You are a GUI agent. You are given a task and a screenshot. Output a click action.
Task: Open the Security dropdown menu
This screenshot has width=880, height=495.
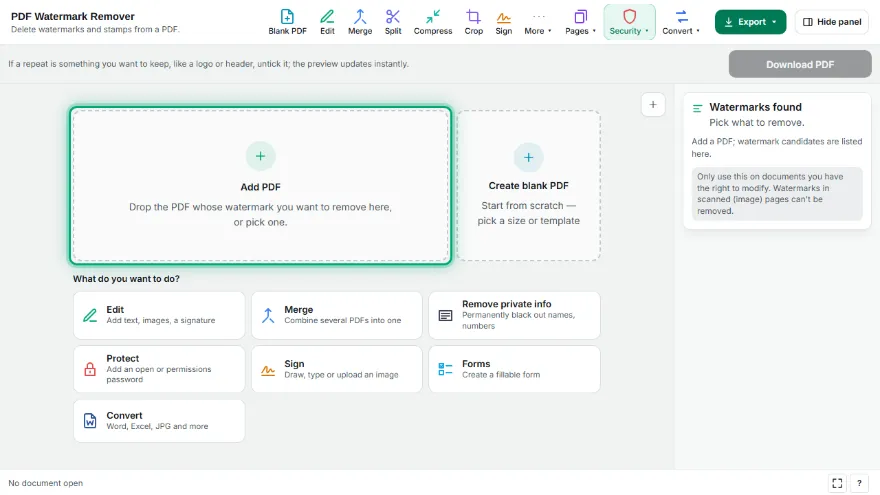[629, 22]
